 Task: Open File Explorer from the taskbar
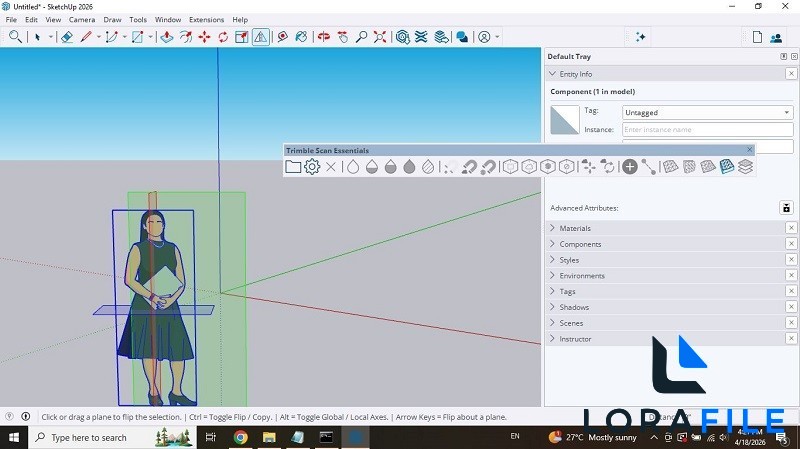point(269,437)
